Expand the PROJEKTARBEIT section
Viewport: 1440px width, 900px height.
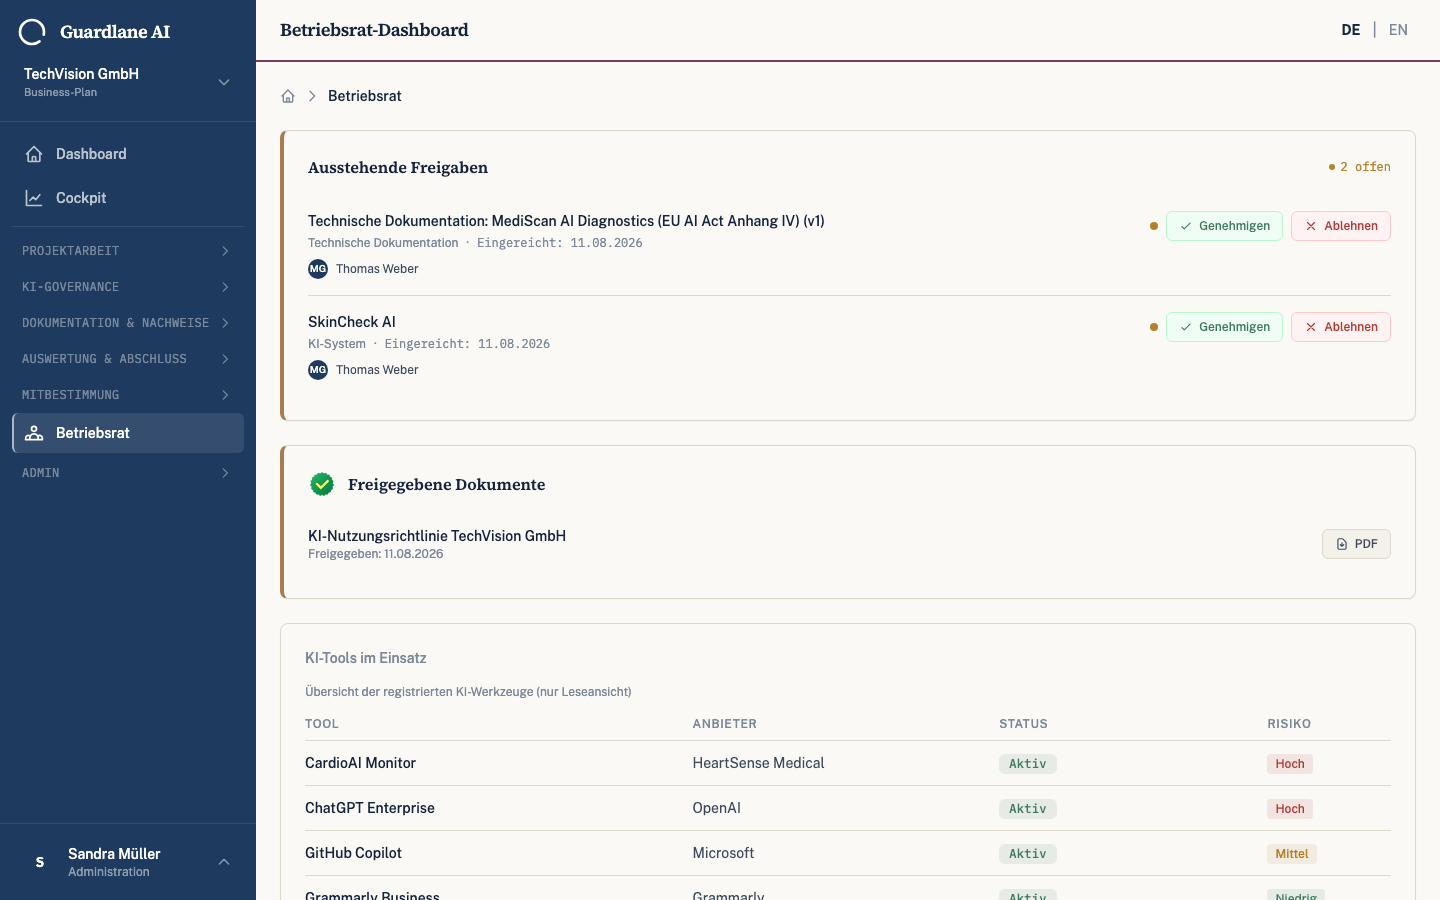[128, 251]
